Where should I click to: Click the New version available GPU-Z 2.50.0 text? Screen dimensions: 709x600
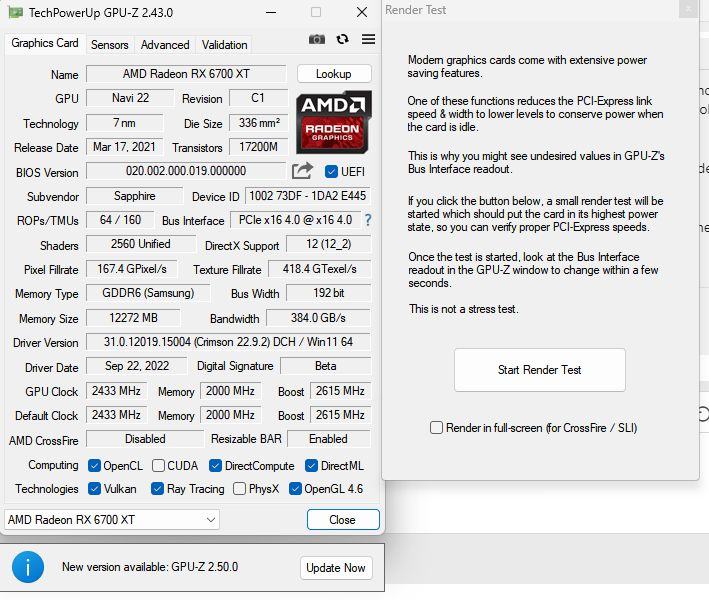pos(150,567)
